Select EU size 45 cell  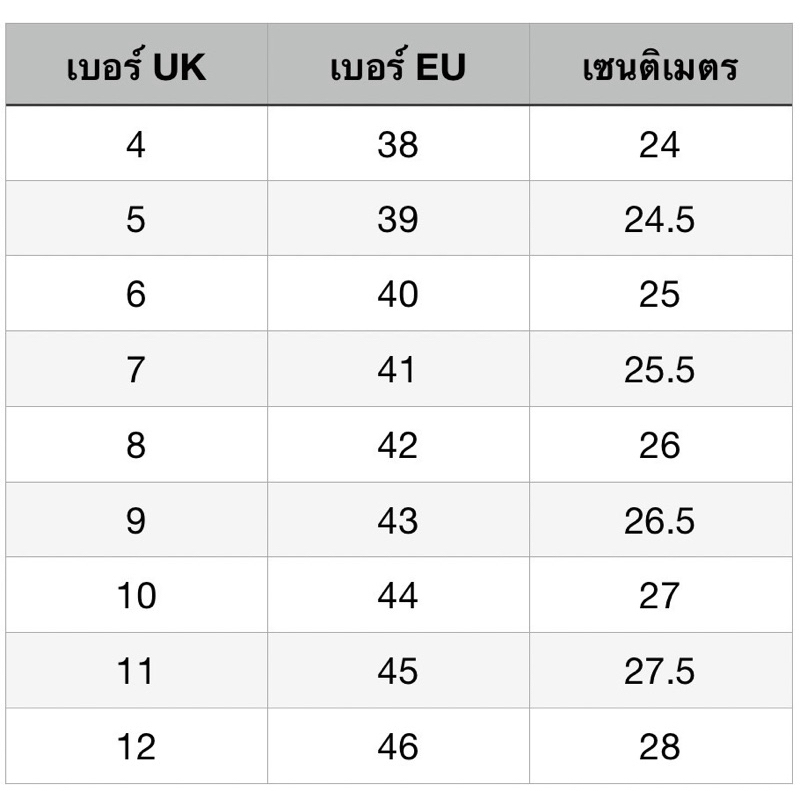tap(398, 670)
